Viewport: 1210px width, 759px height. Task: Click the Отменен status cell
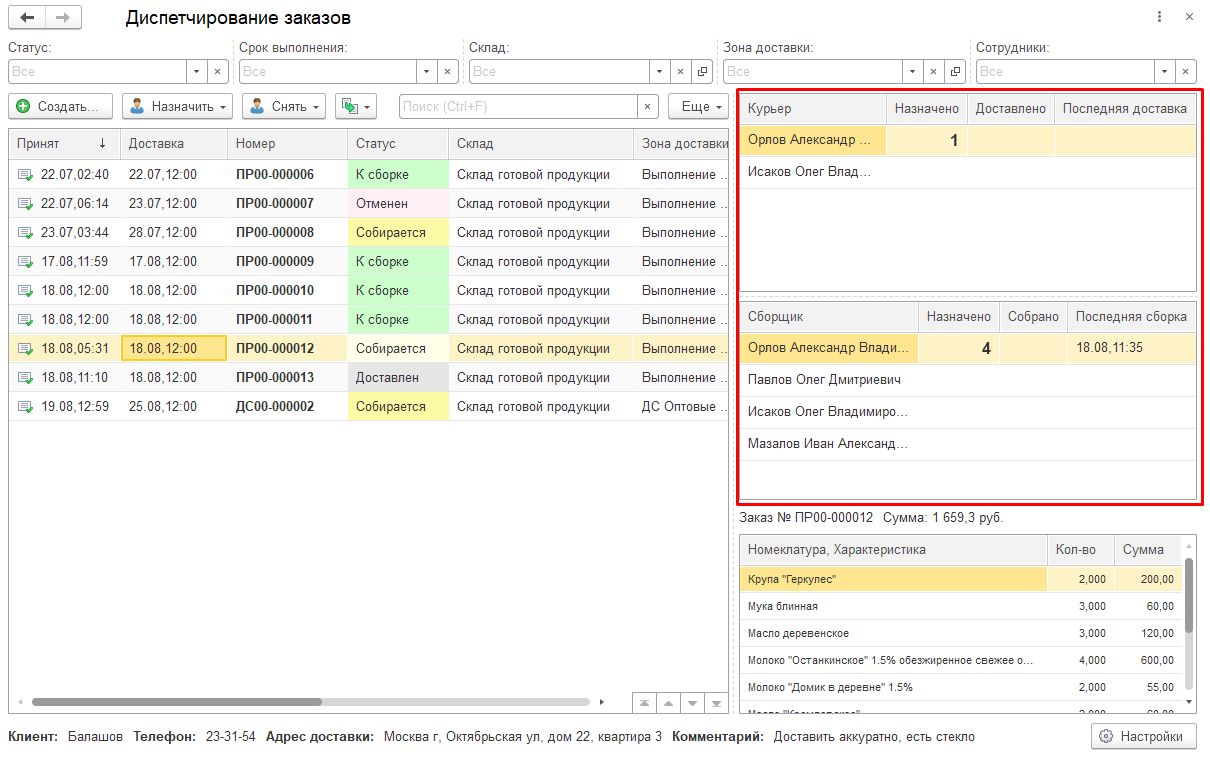point(398,204)
